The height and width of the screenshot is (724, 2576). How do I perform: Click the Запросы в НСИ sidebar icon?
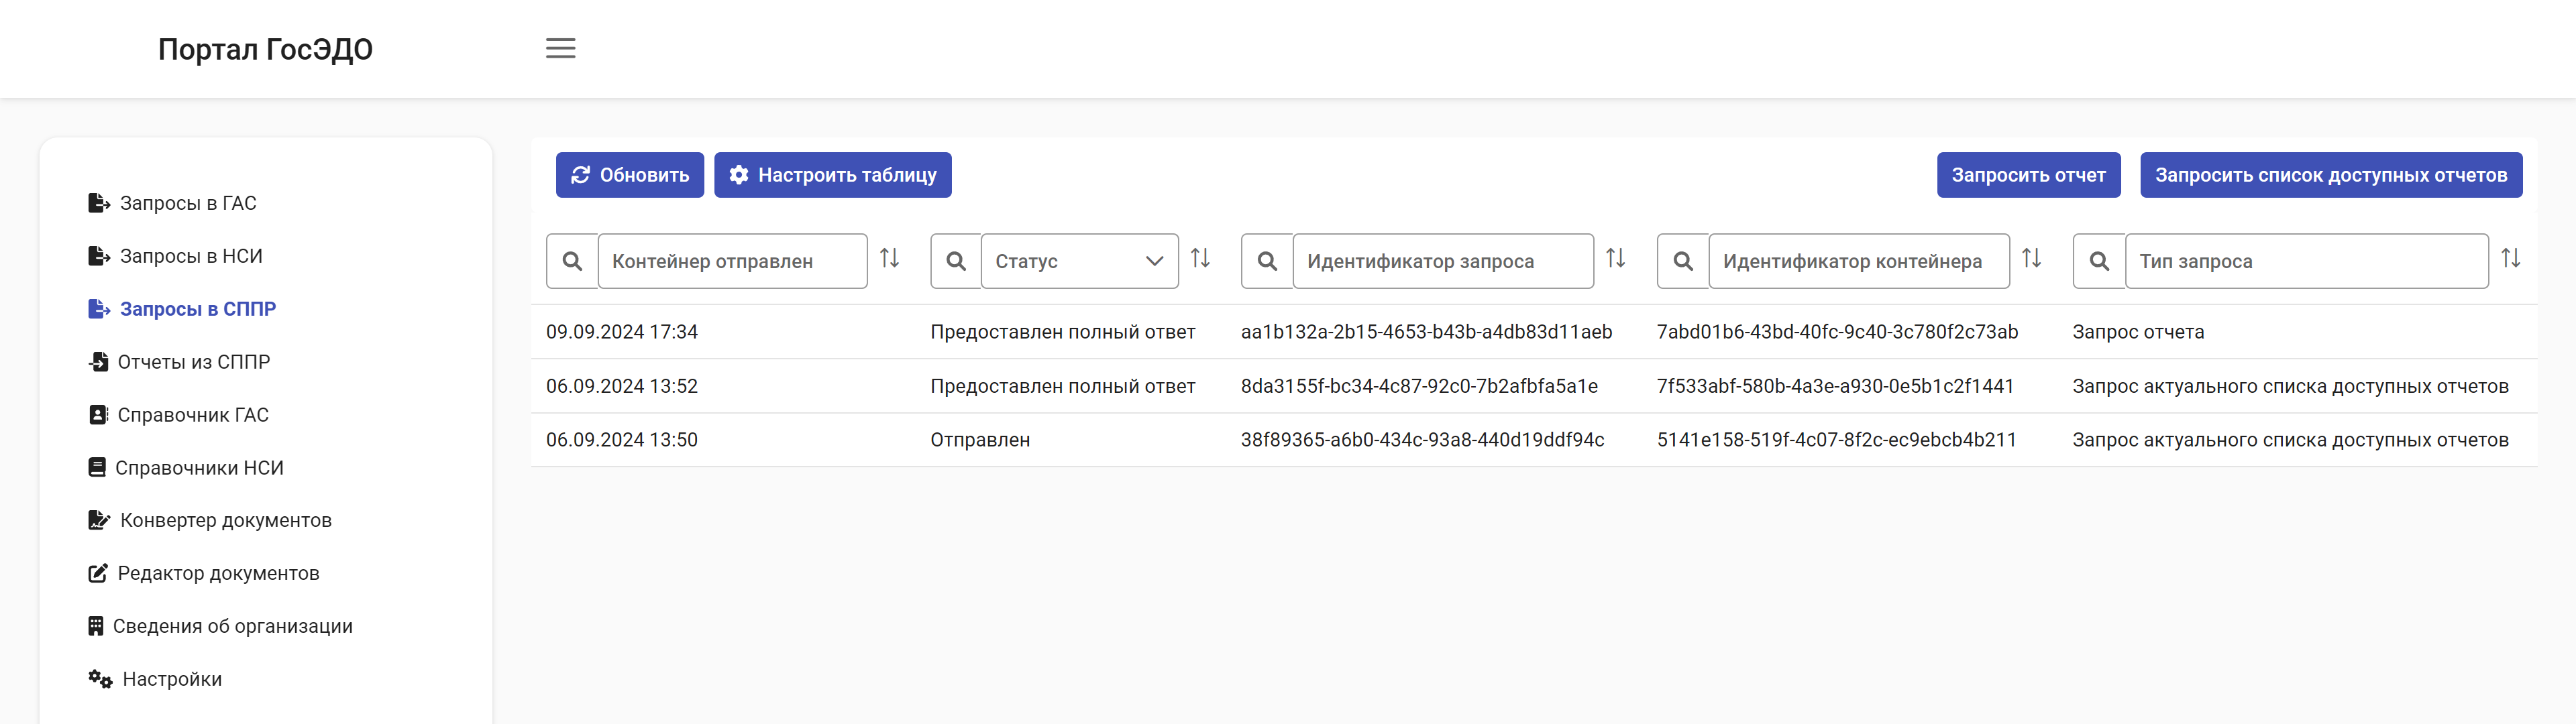pyautogui.click(x=99, y=256)
